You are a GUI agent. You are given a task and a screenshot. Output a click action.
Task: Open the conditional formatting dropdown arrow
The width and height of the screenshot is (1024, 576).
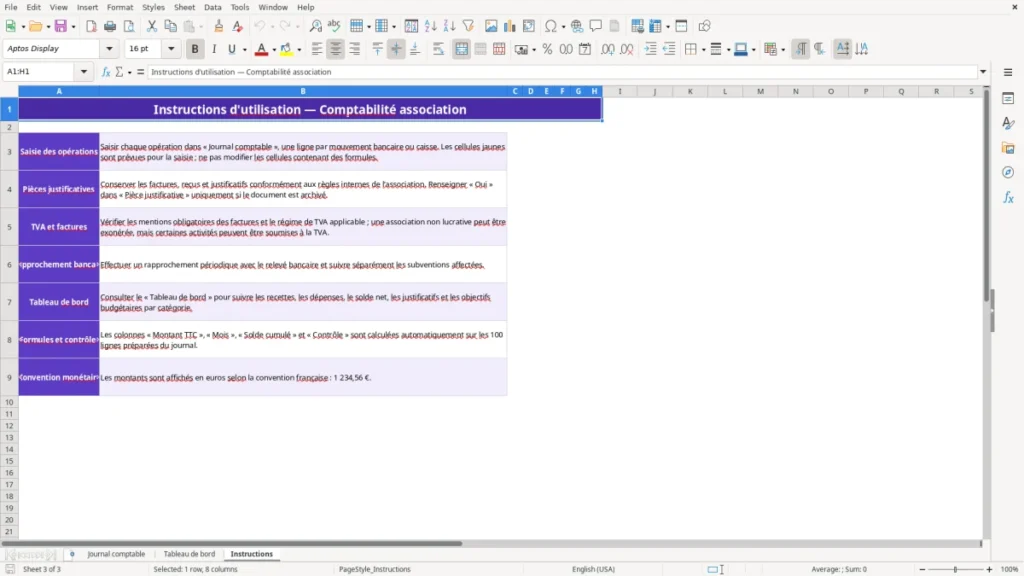[x=783, y=49]
